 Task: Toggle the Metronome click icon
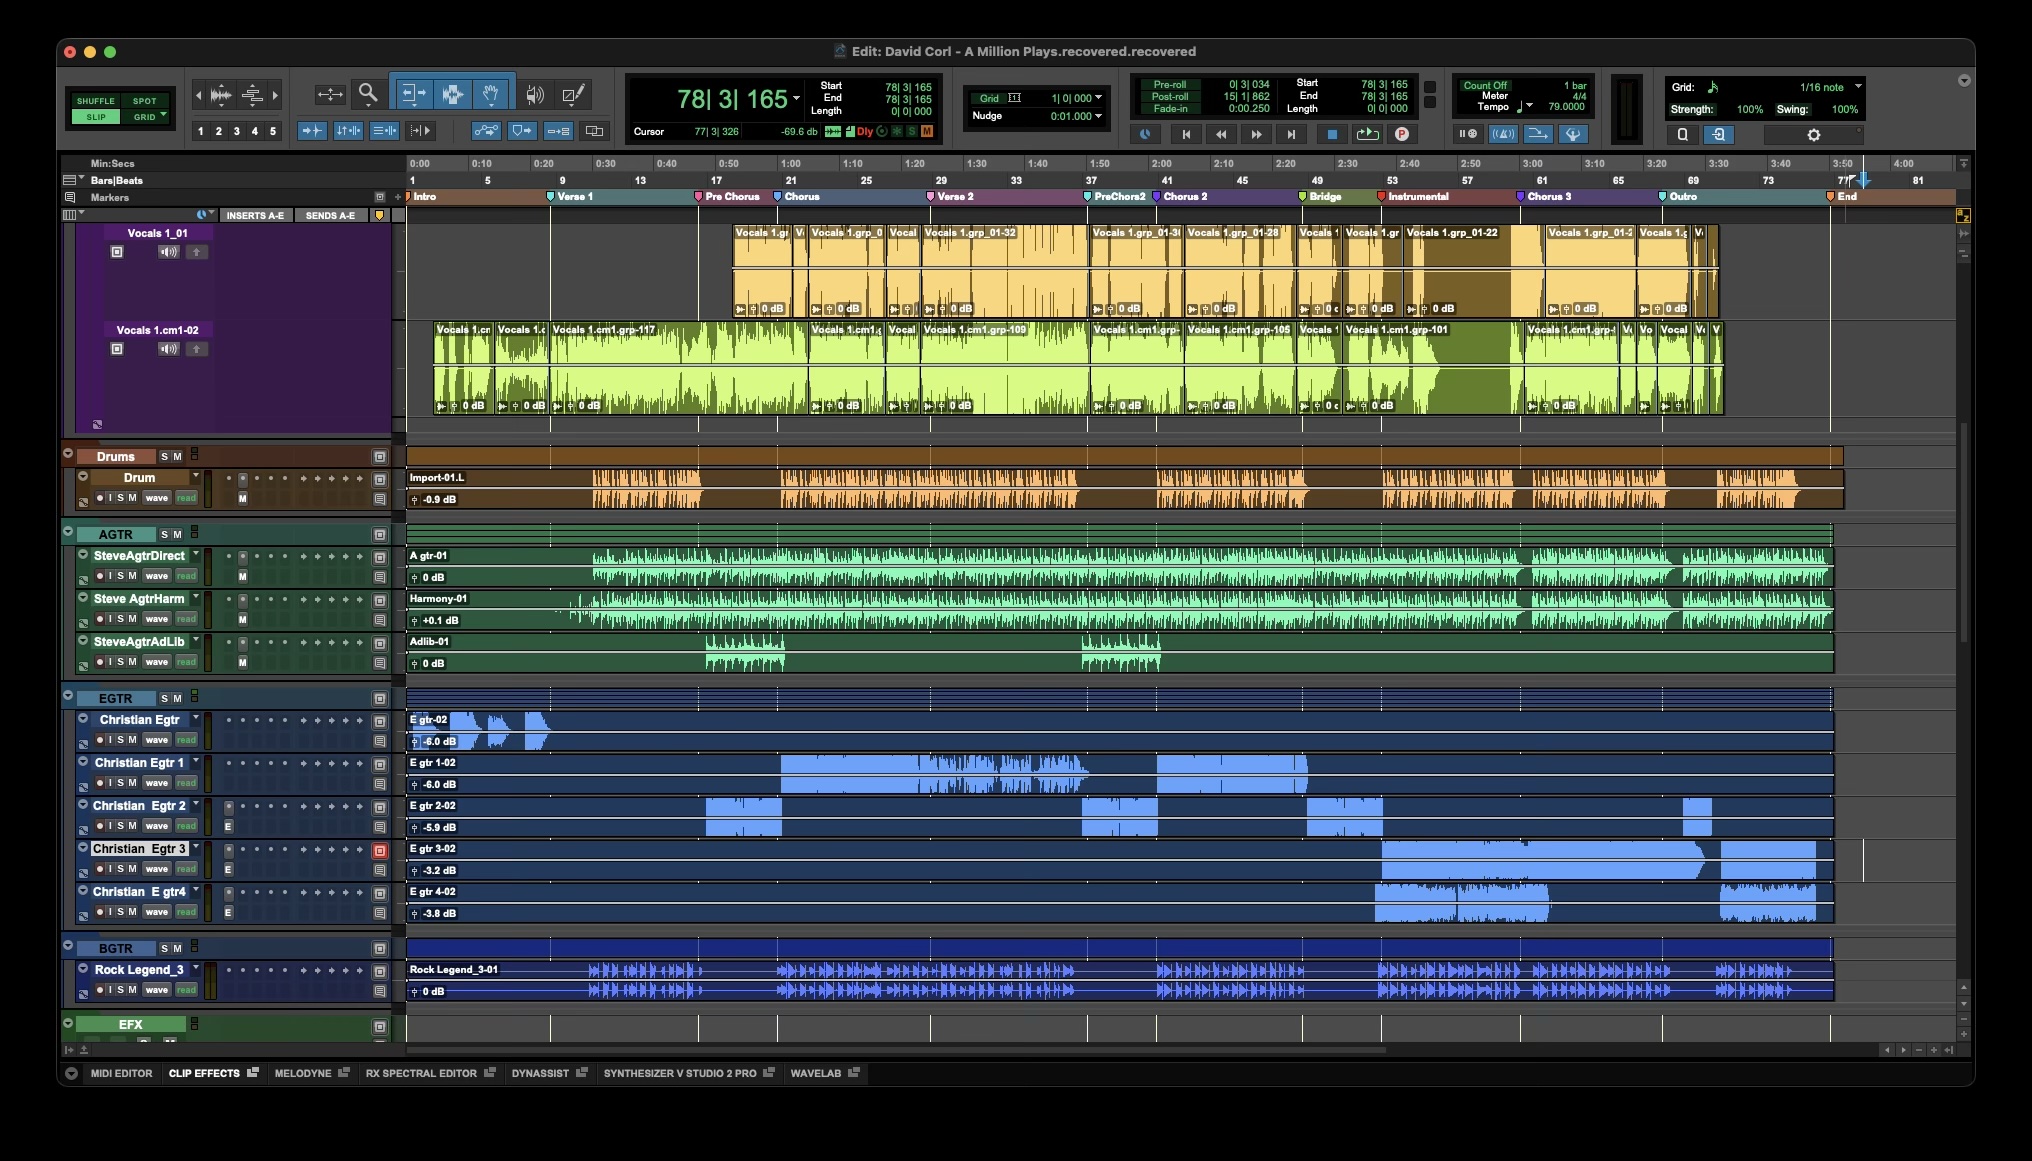click(x=1502, y=134)
